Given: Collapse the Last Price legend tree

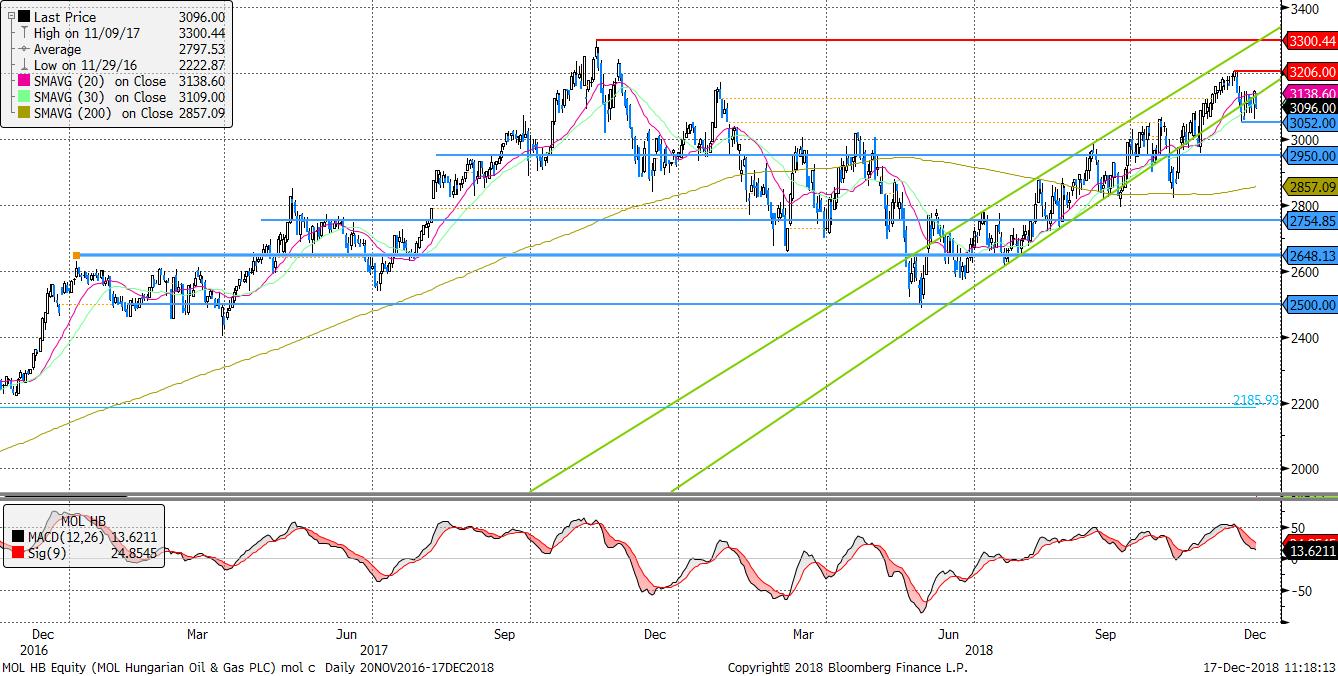Looking at the screenshot, I should click(x=10, y=17).
